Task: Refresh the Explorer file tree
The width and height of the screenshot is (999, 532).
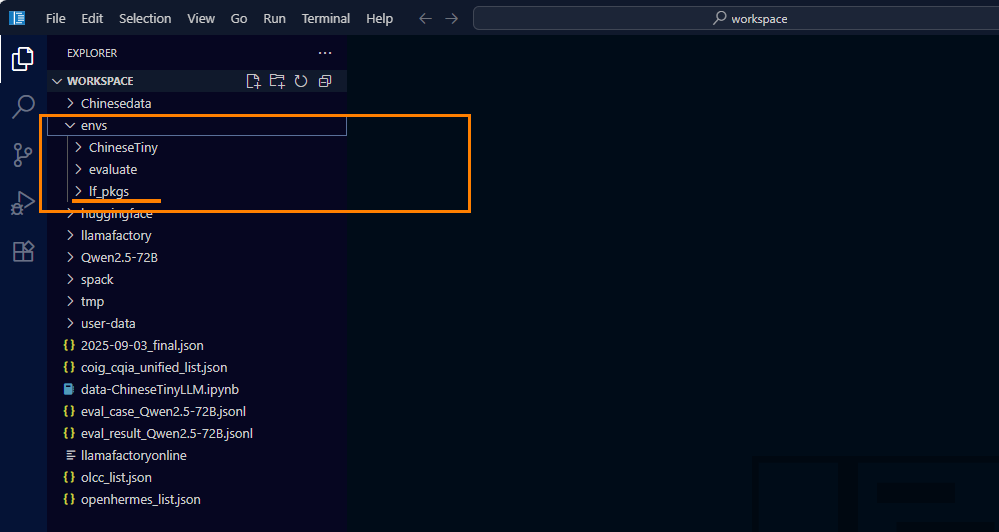Action: 301,81
